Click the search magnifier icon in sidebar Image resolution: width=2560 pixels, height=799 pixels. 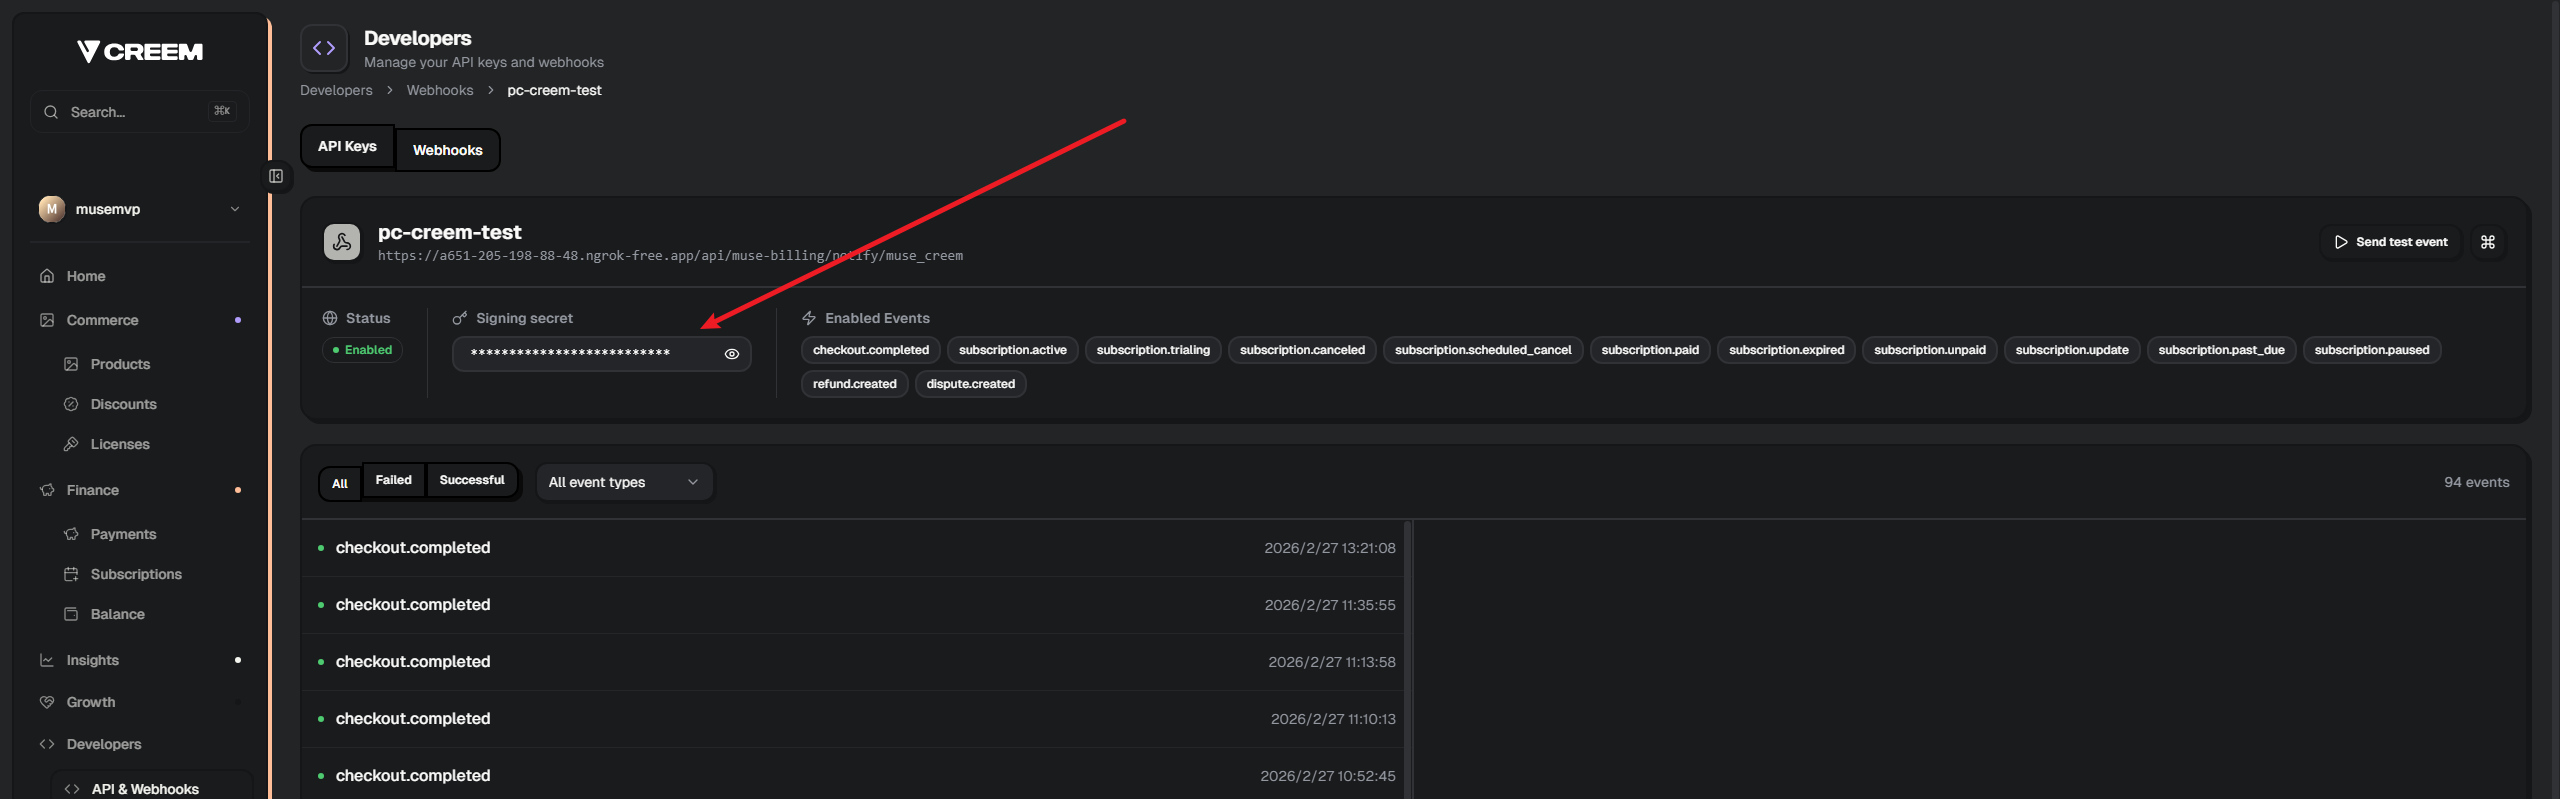pos(51,112)
